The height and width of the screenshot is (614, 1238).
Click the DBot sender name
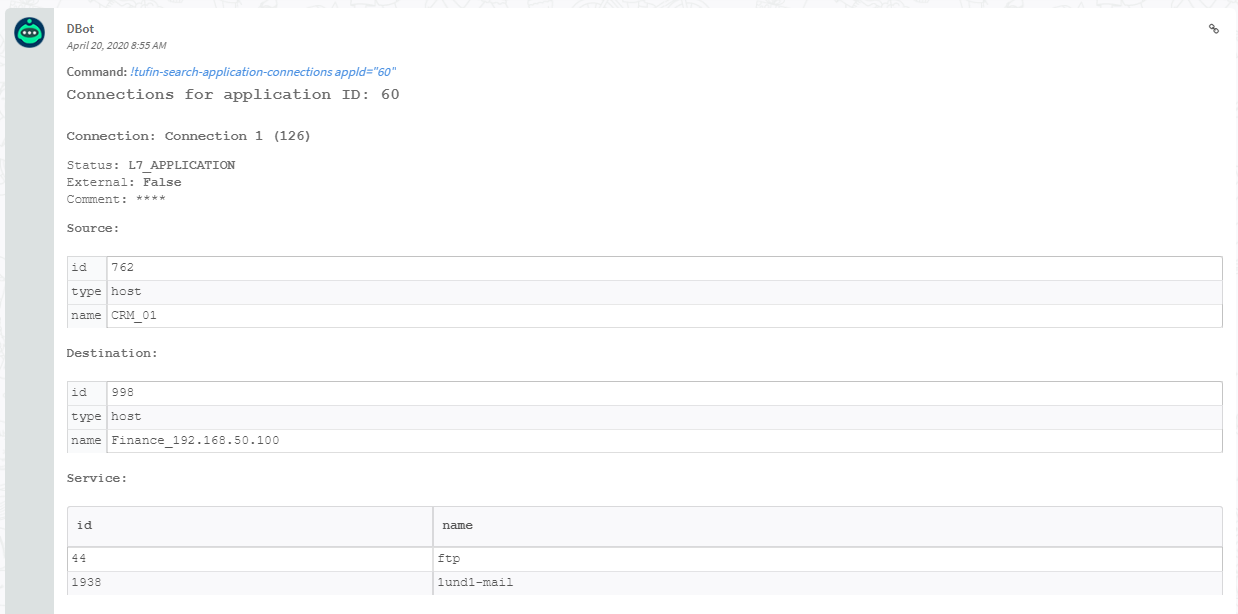point(80,29)
